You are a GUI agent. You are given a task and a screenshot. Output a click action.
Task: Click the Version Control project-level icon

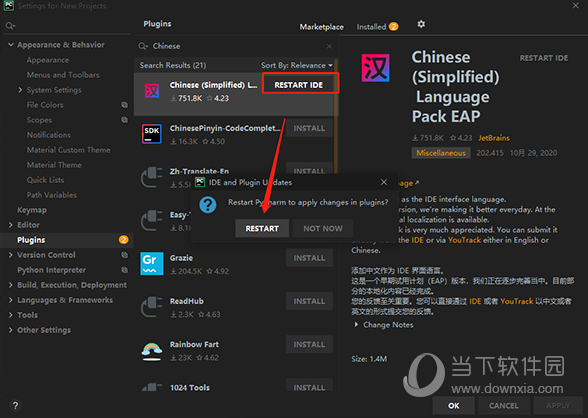[x=124, y=255]
